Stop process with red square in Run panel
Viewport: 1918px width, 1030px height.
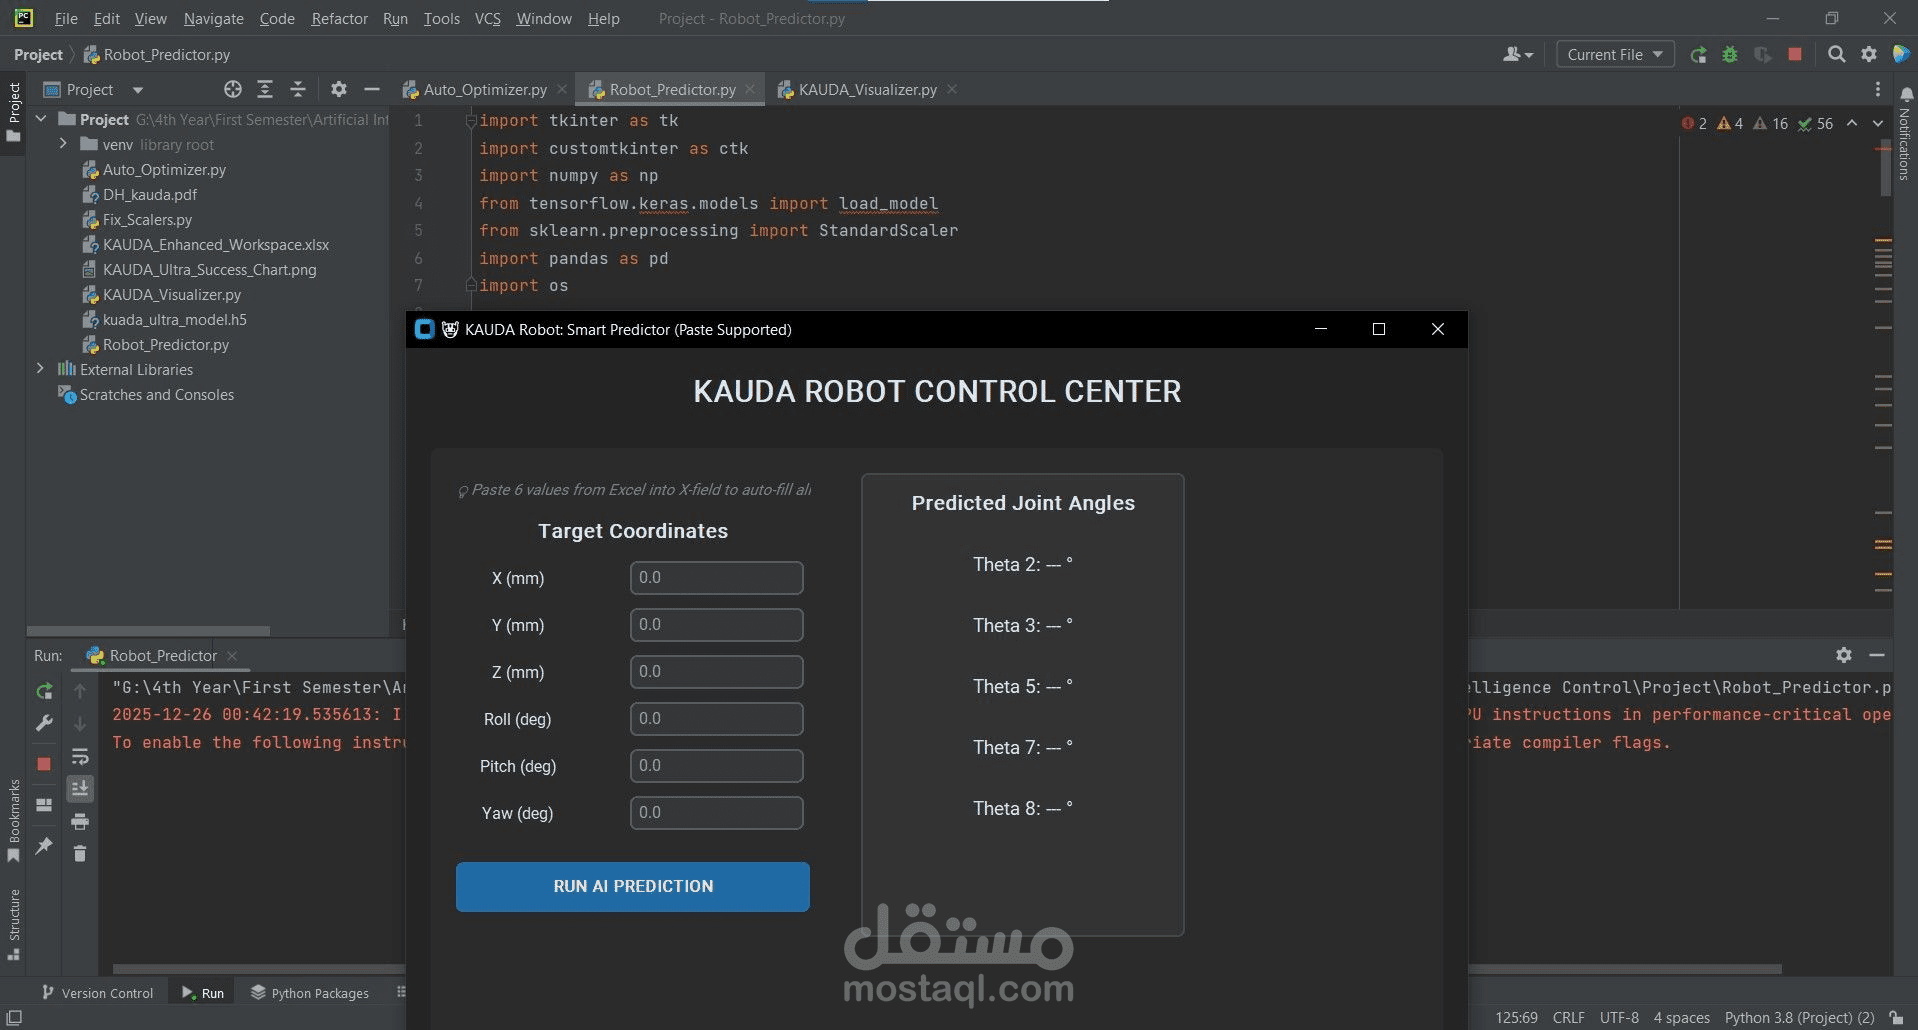(44, 763)
